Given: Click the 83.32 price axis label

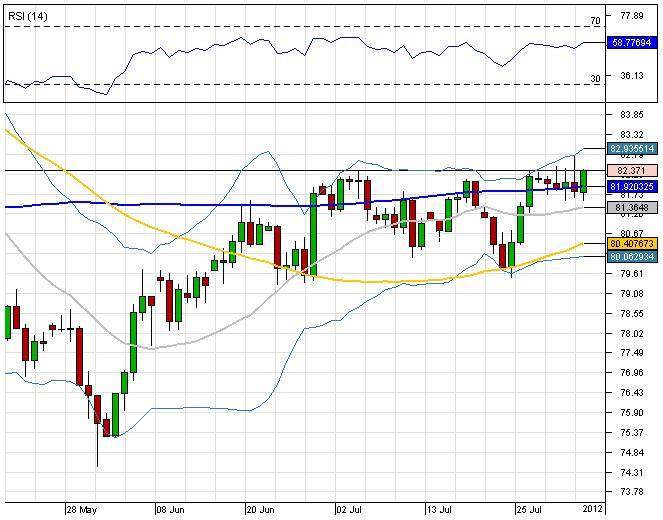Looking at the screenshot, I should click(x=631, y=135).
